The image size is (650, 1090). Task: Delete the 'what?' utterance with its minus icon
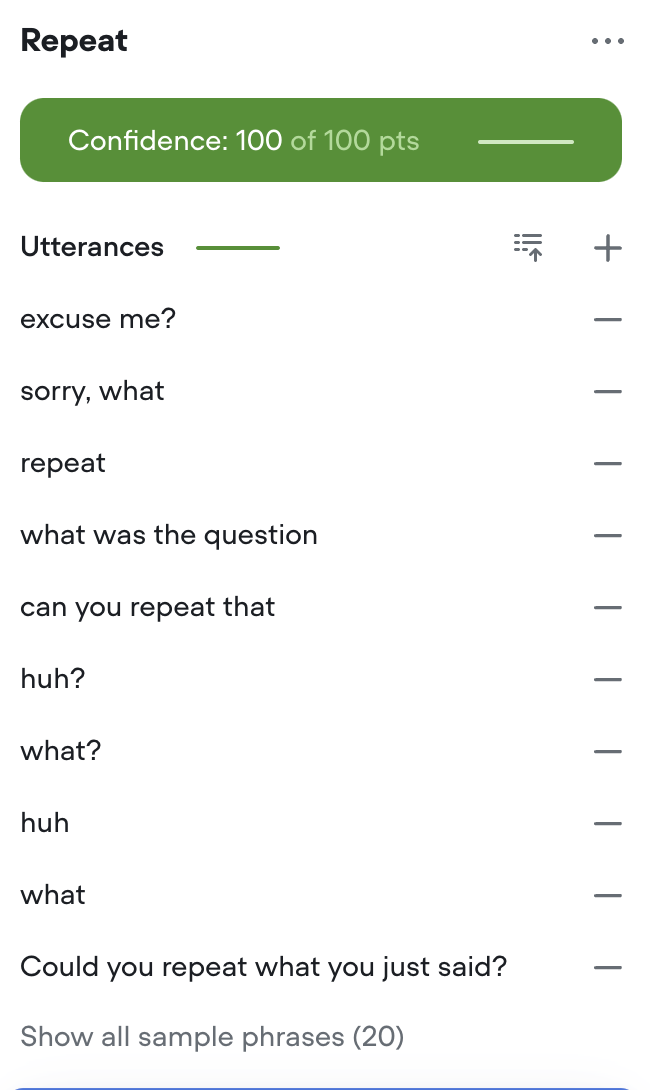tap(608, 751)
